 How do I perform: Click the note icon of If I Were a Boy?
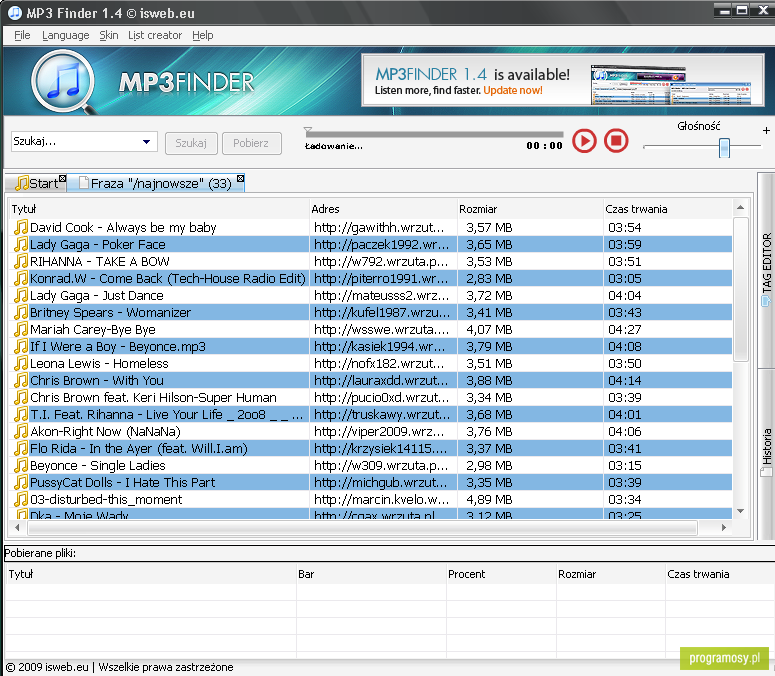[x=21, y=346]
